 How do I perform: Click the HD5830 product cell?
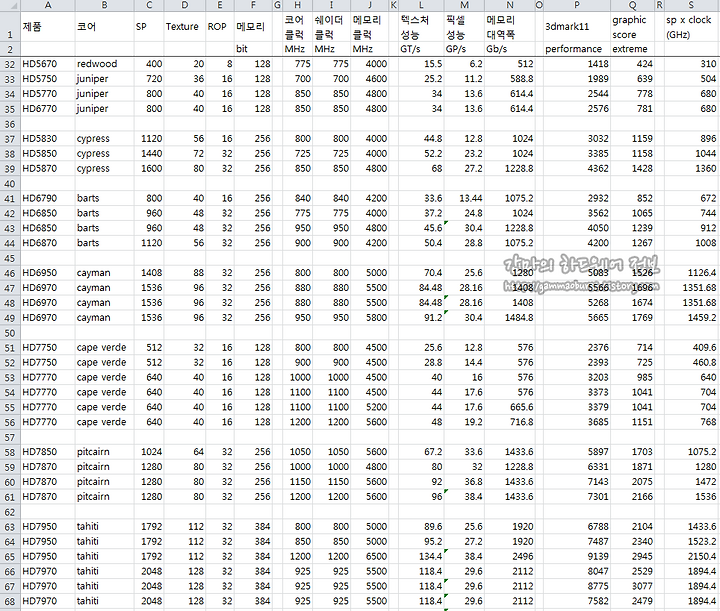pos(48,139)
